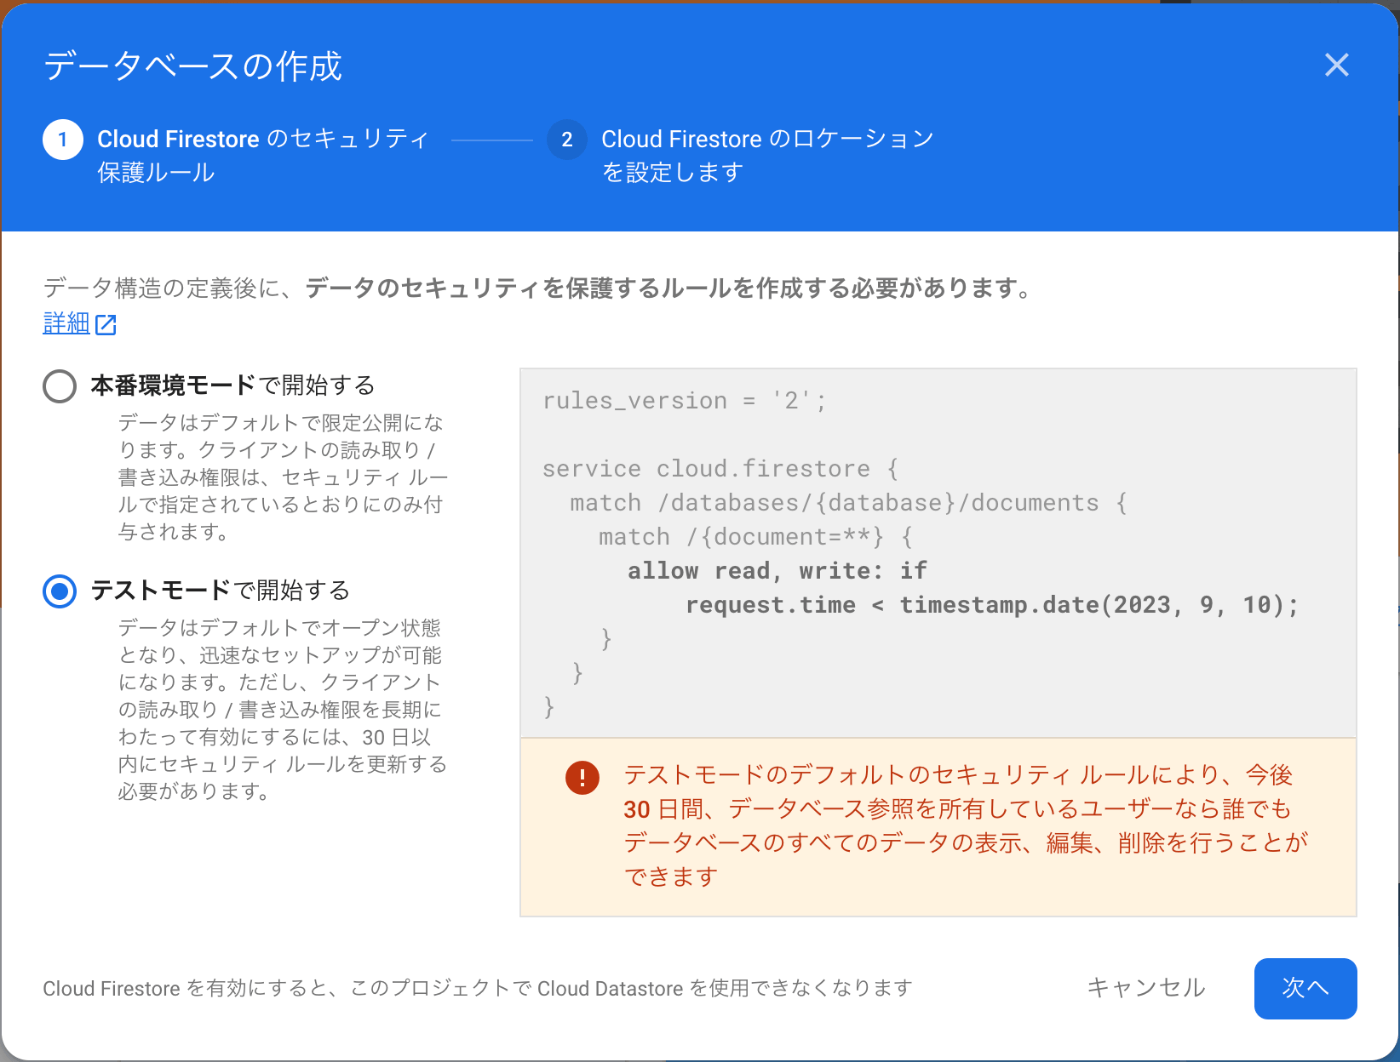Click the キャンセル button

tap(1146, 988)
